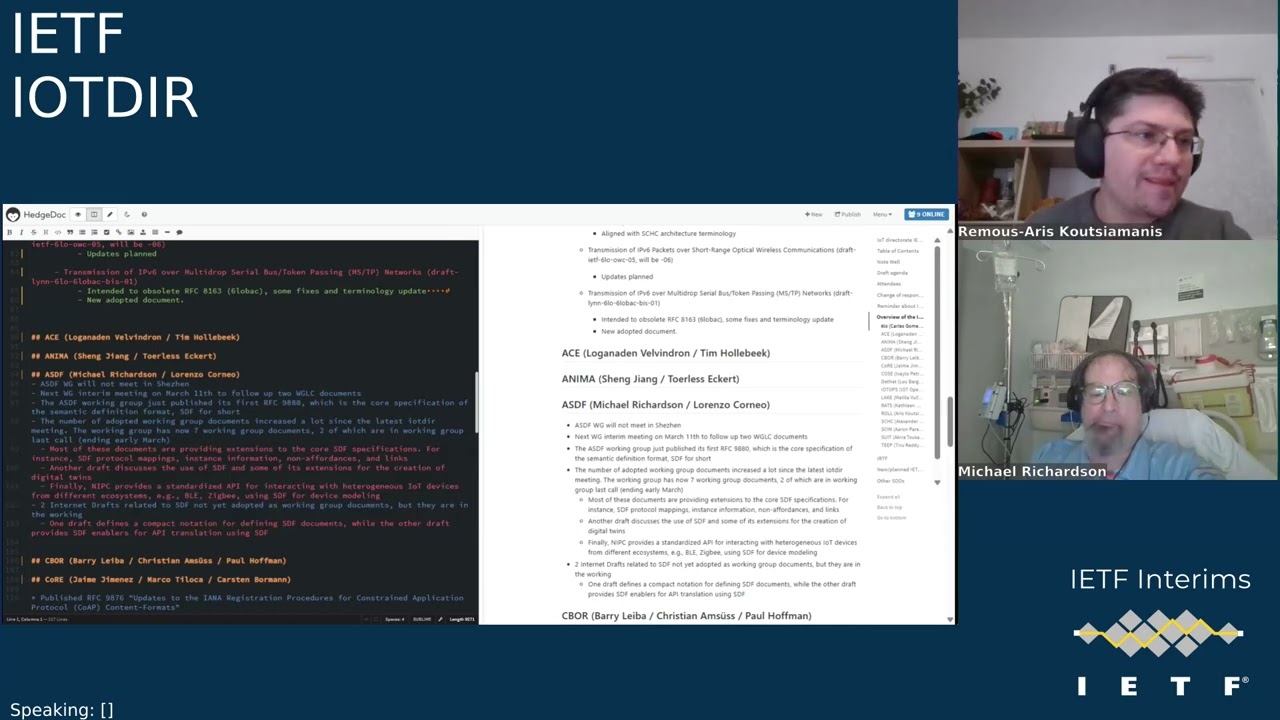
Task: Click '## ASDF (Michael Richardson / Lorenzo Corneo)' editor line
Action: coord(135,374)
